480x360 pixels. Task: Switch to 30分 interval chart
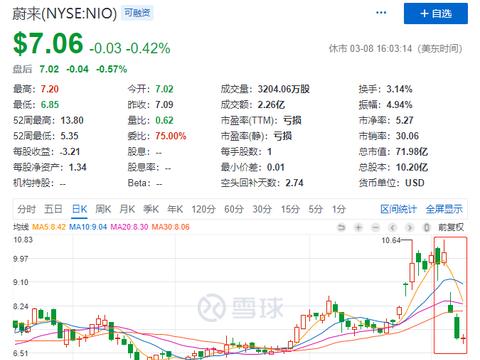pyautogui.click(x=262, y=209)
